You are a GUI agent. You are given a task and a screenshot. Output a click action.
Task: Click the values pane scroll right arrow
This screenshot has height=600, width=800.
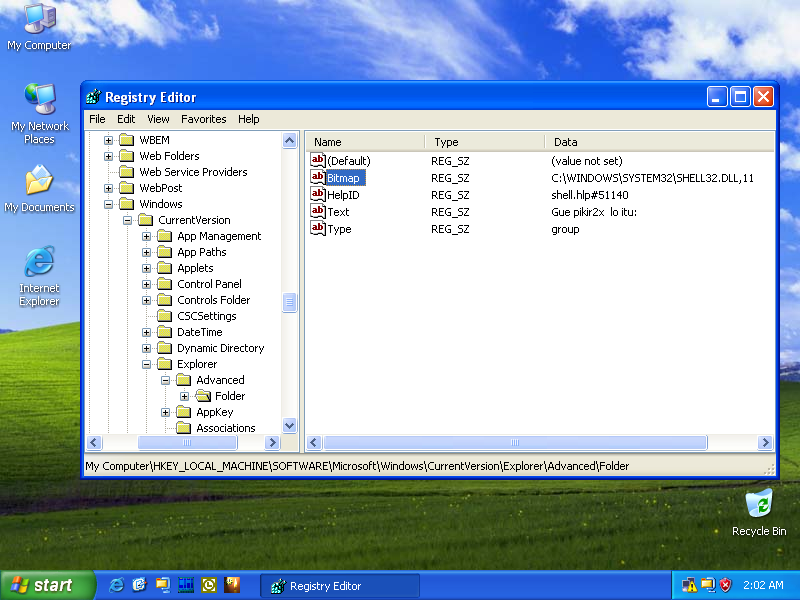(x=765, y=442)
